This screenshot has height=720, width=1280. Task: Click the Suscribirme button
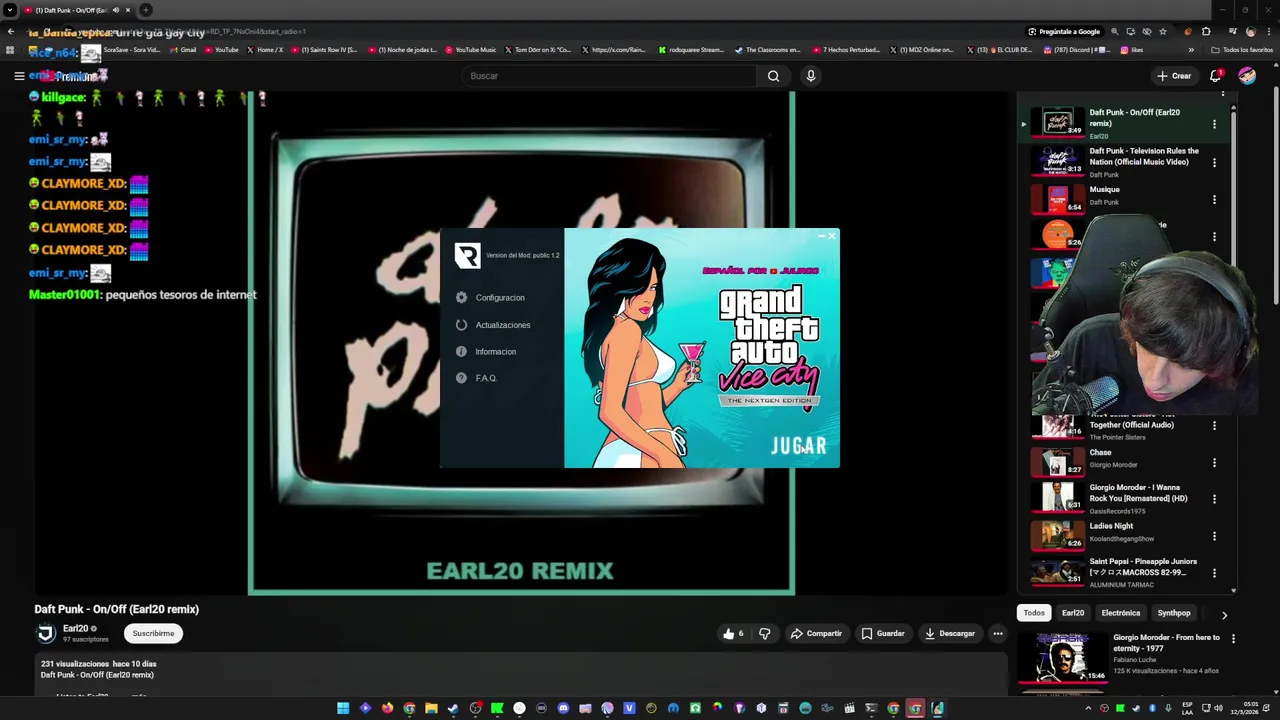[153, 633]
